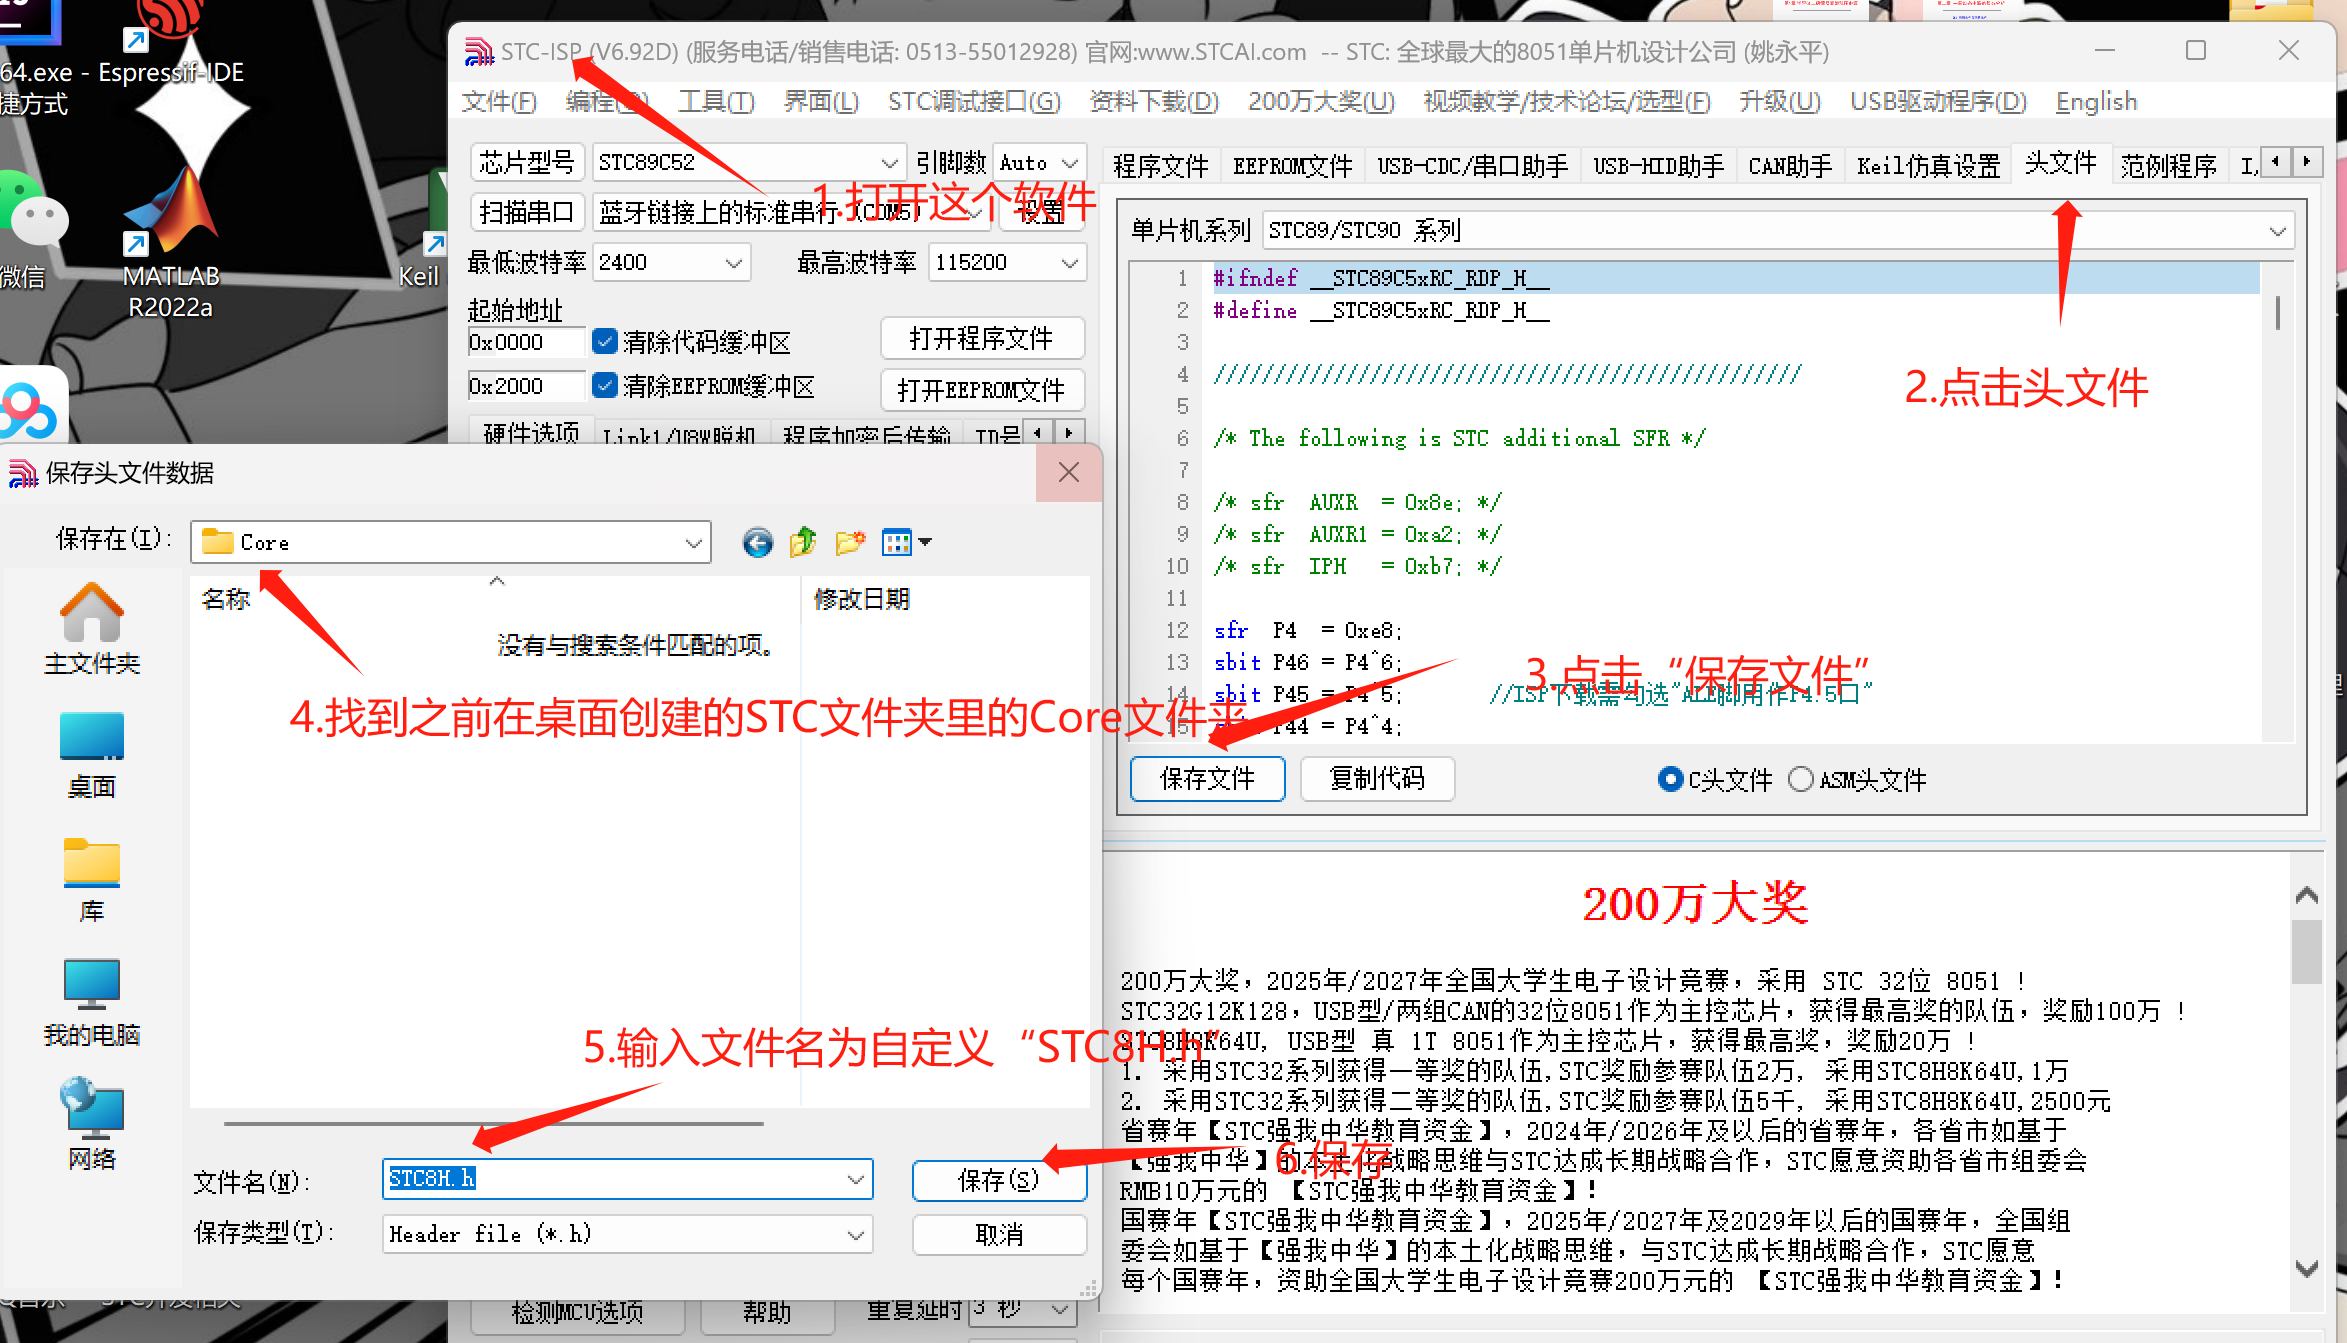Create new folder icon in save dialog
The height and width of the screenshot is (1343, 2347).
click(x=849, y=542)
